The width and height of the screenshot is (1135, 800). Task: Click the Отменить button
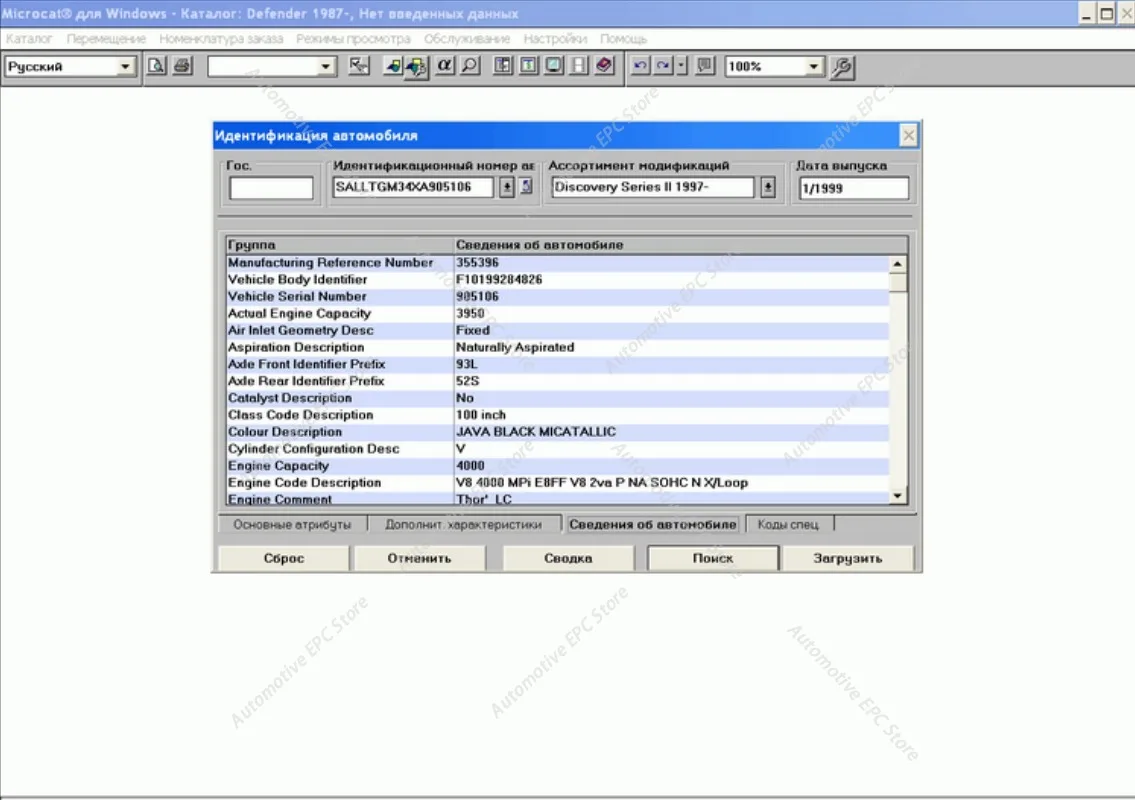419,558
